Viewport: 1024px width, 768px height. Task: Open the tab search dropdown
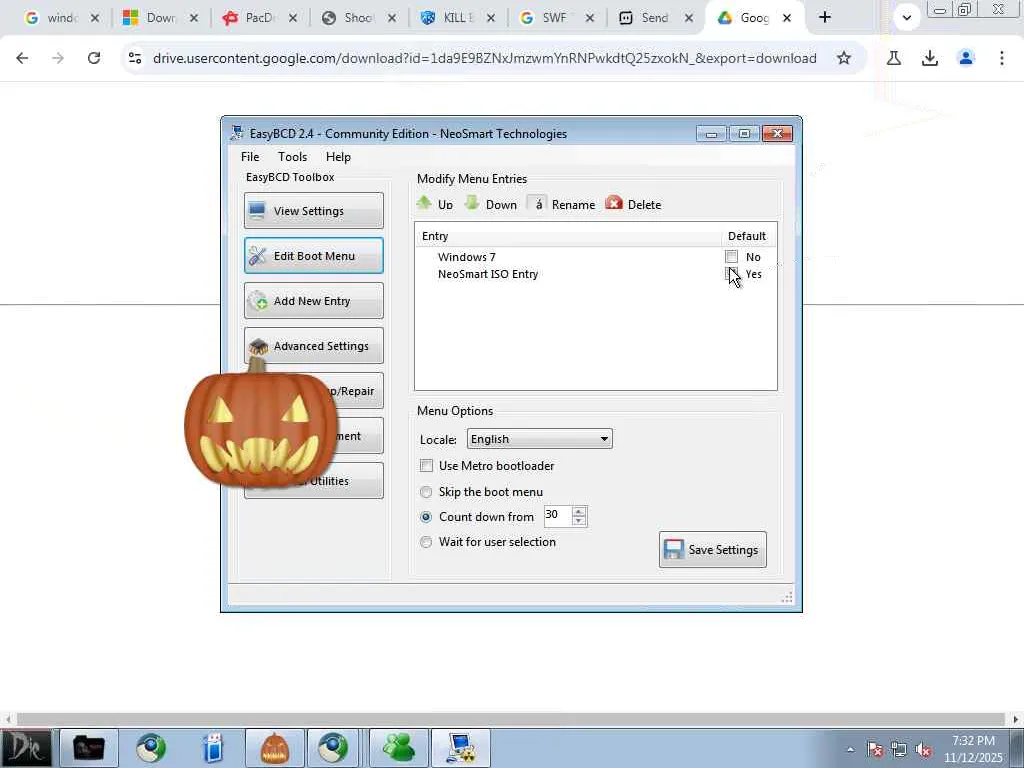[x=906, y=18]
